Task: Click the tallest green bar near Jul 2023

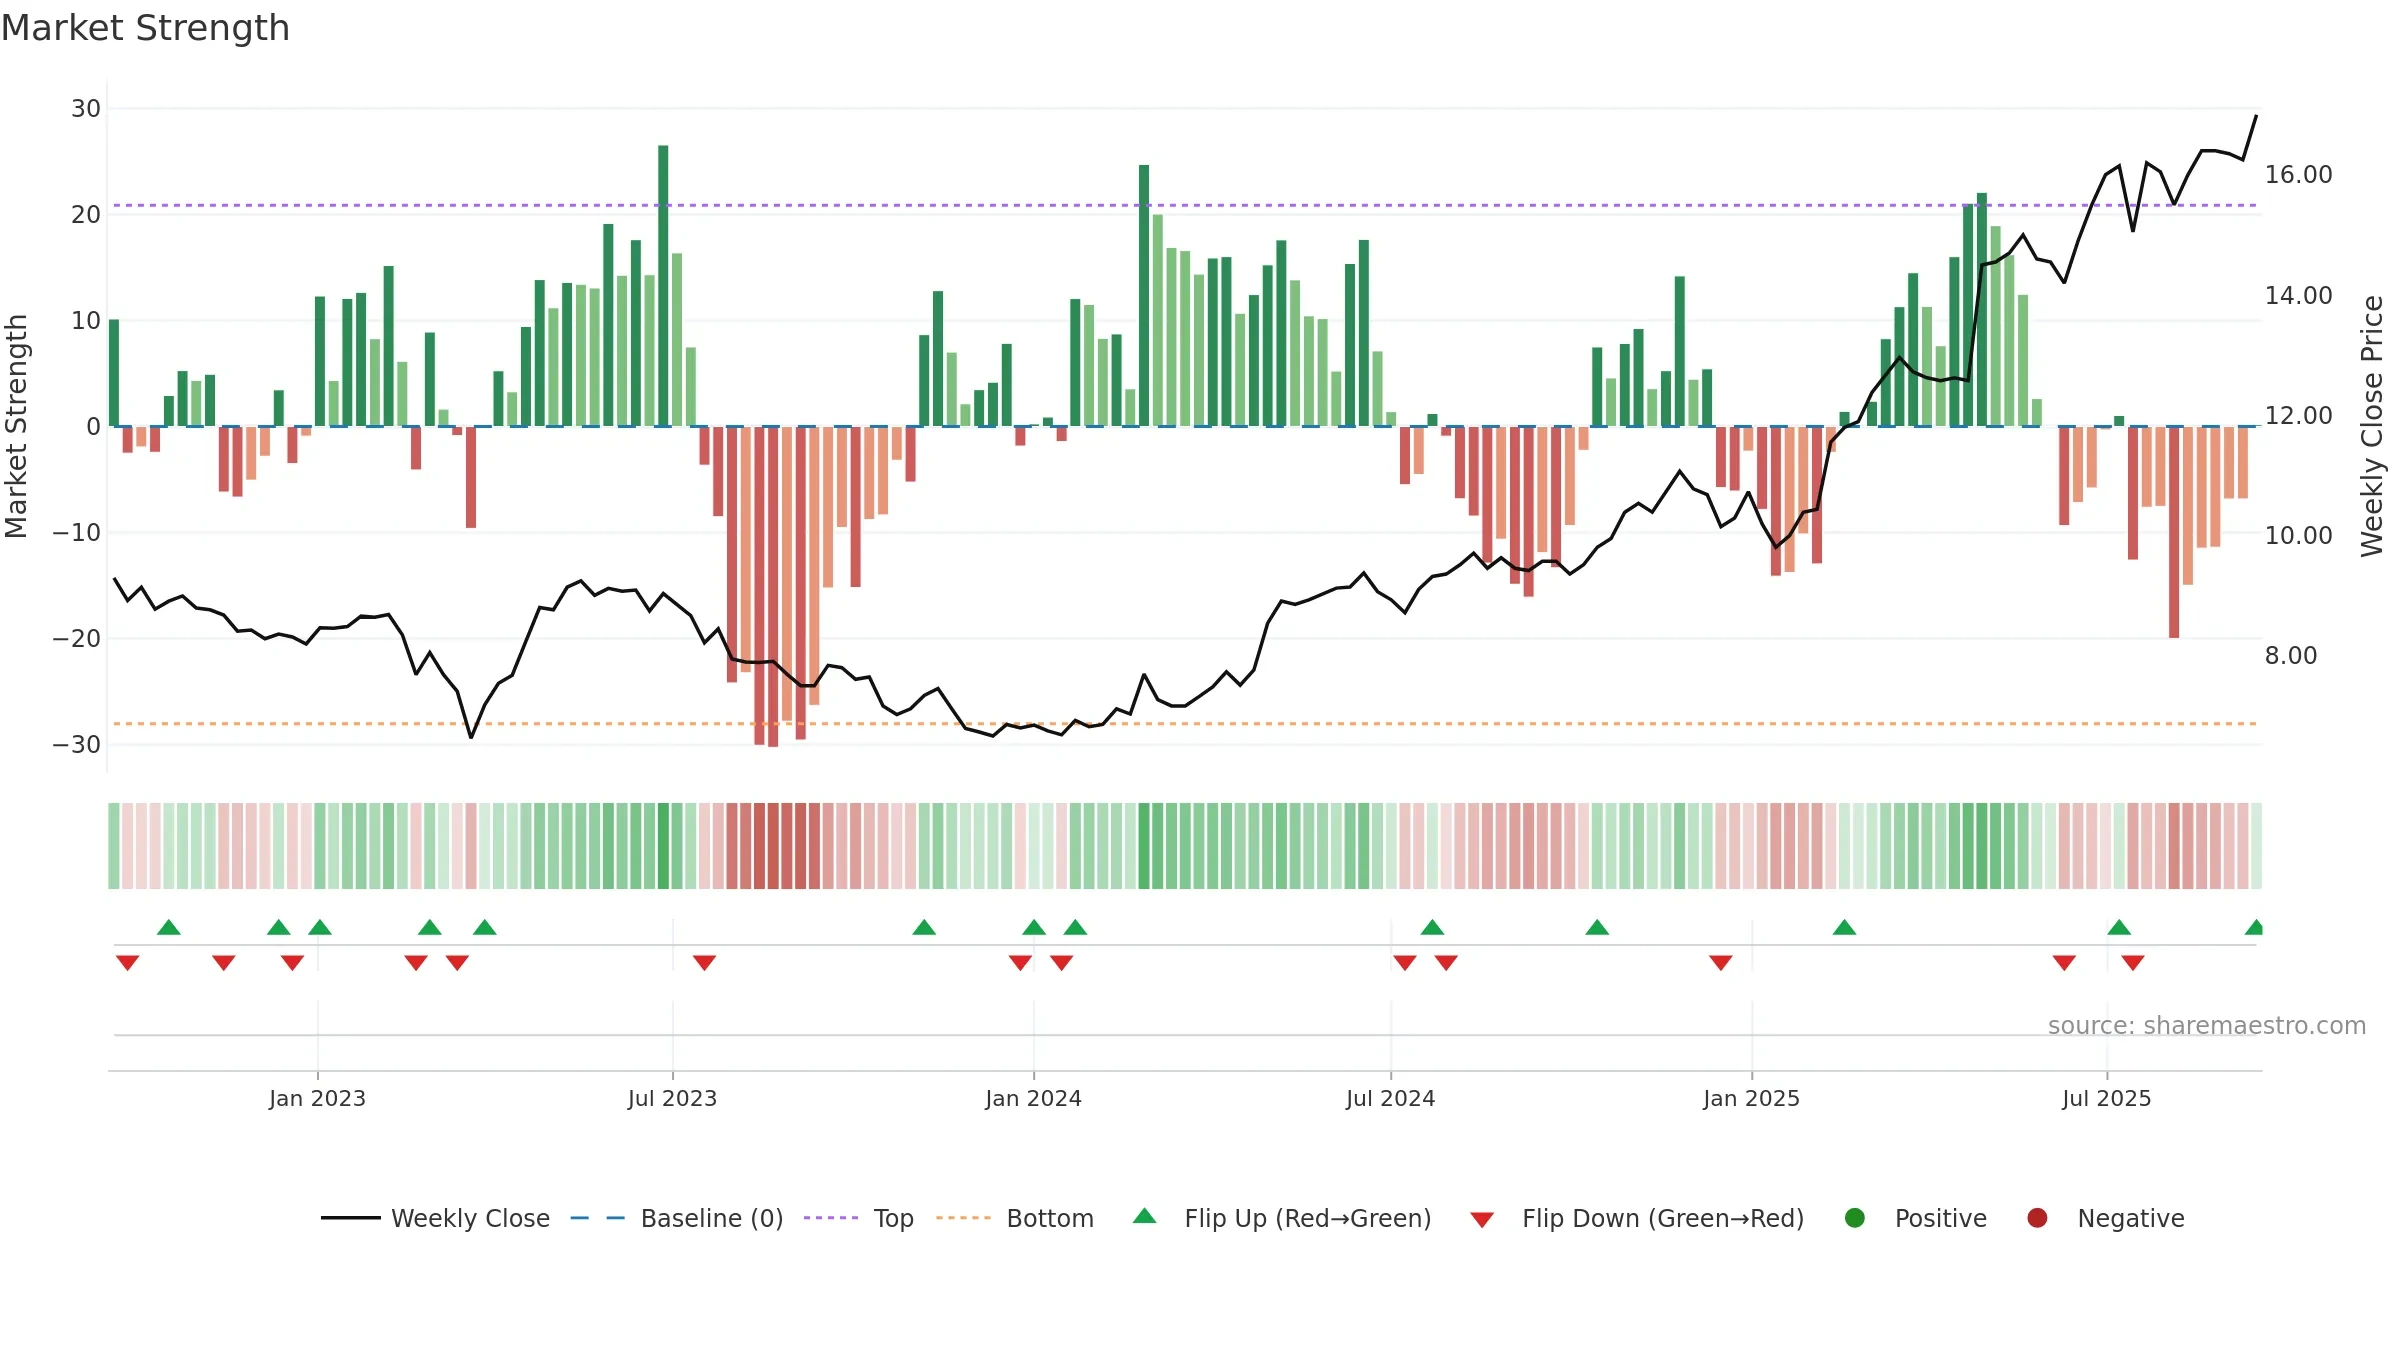Action: pos(663,286)
